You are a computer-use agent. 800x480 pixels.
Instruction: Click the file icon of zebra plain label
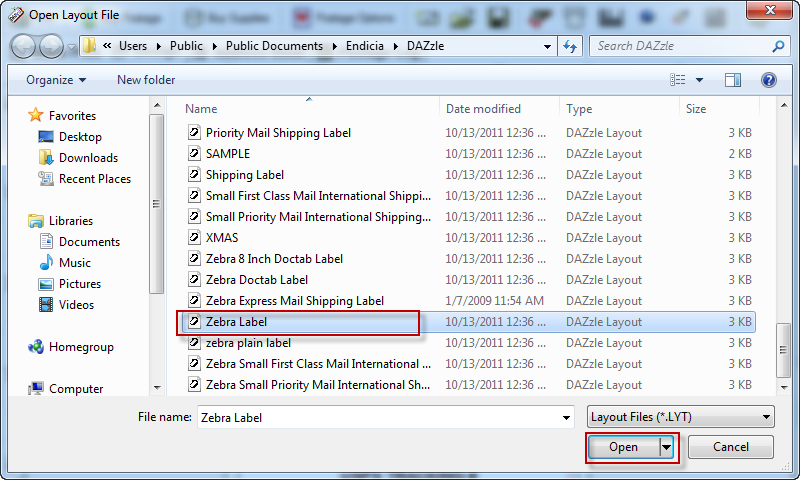coord(194,343)
